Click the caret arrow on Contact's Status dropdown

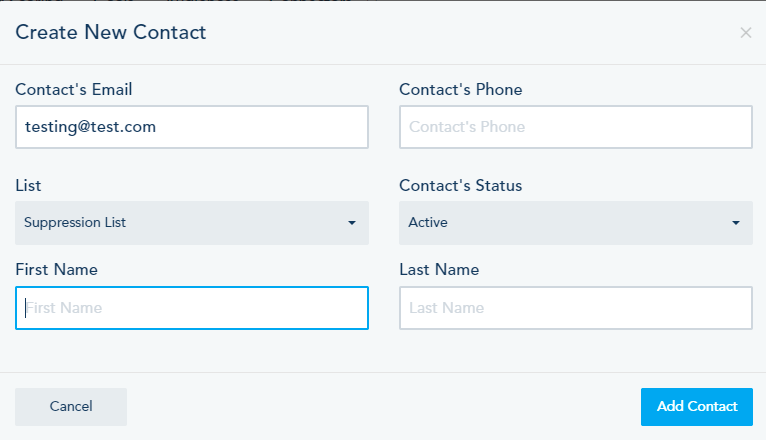[x=736, y=223]
